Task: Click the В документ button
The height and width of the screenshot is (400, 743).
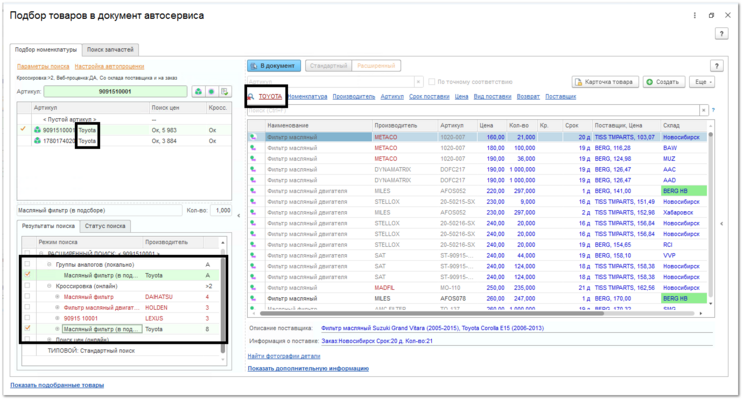Action: point(273,66)
